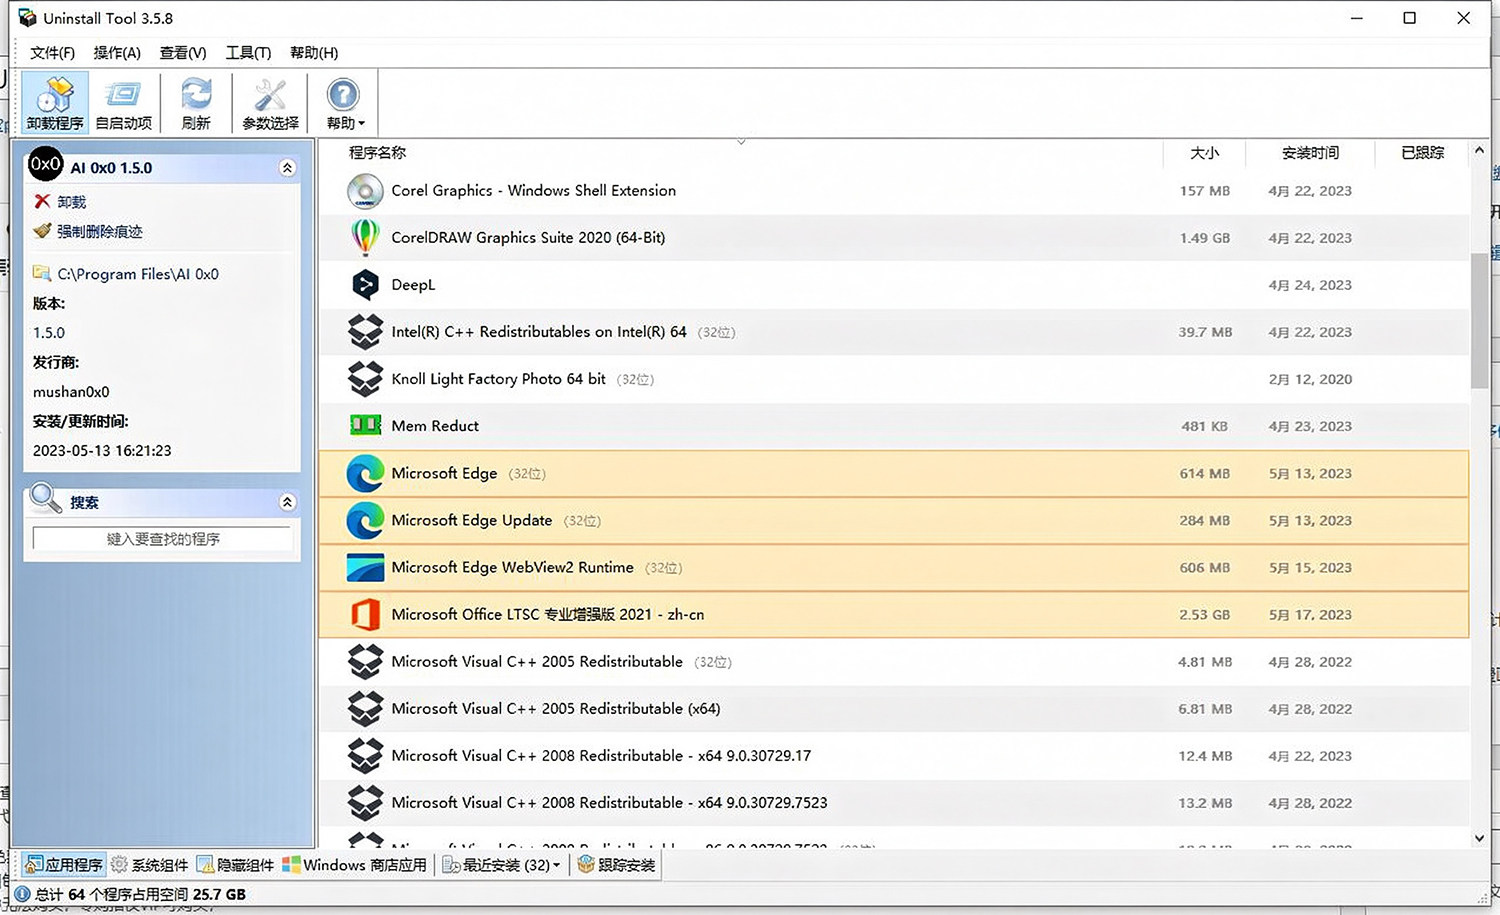Sort list by 安装时间 column
The image size is (1500, 915).
pyautogui.click(x=1310, y=153)
